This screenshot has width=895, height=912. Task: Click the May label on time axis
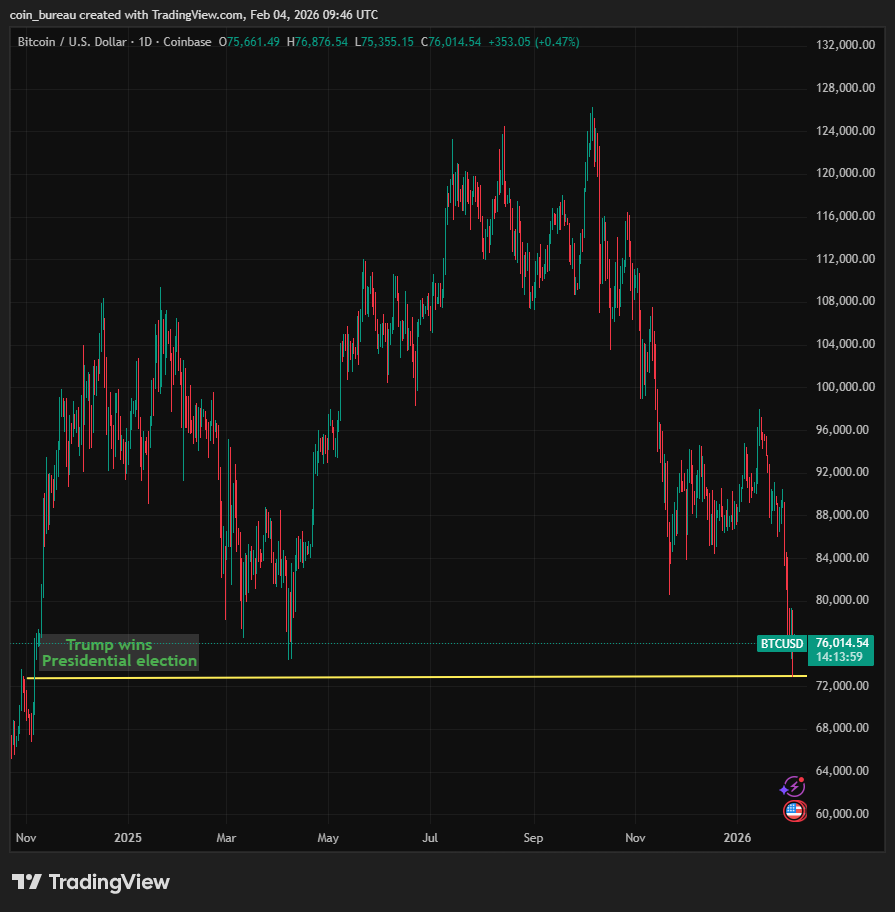click(x=328, y=838)
